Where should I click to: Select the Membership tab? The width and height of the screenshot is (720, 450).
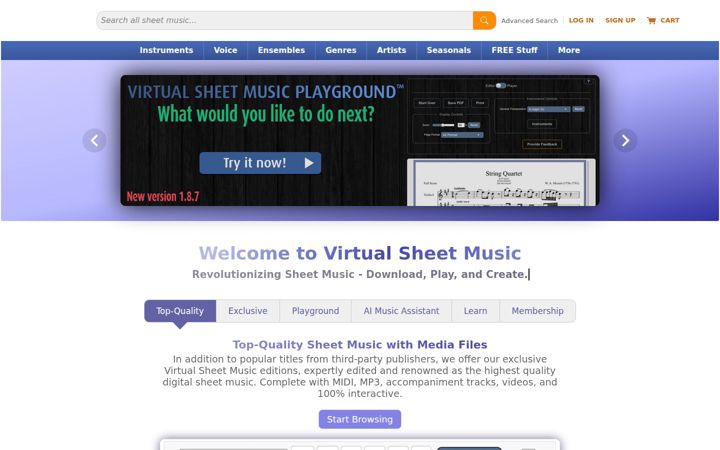tap(537, 311)
